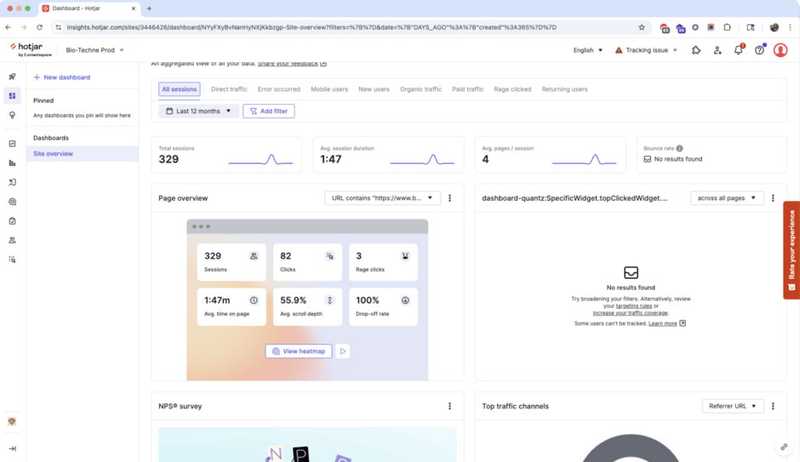
Task: Open the bar chart trends icon in sidebar
Action: (12, 163)
